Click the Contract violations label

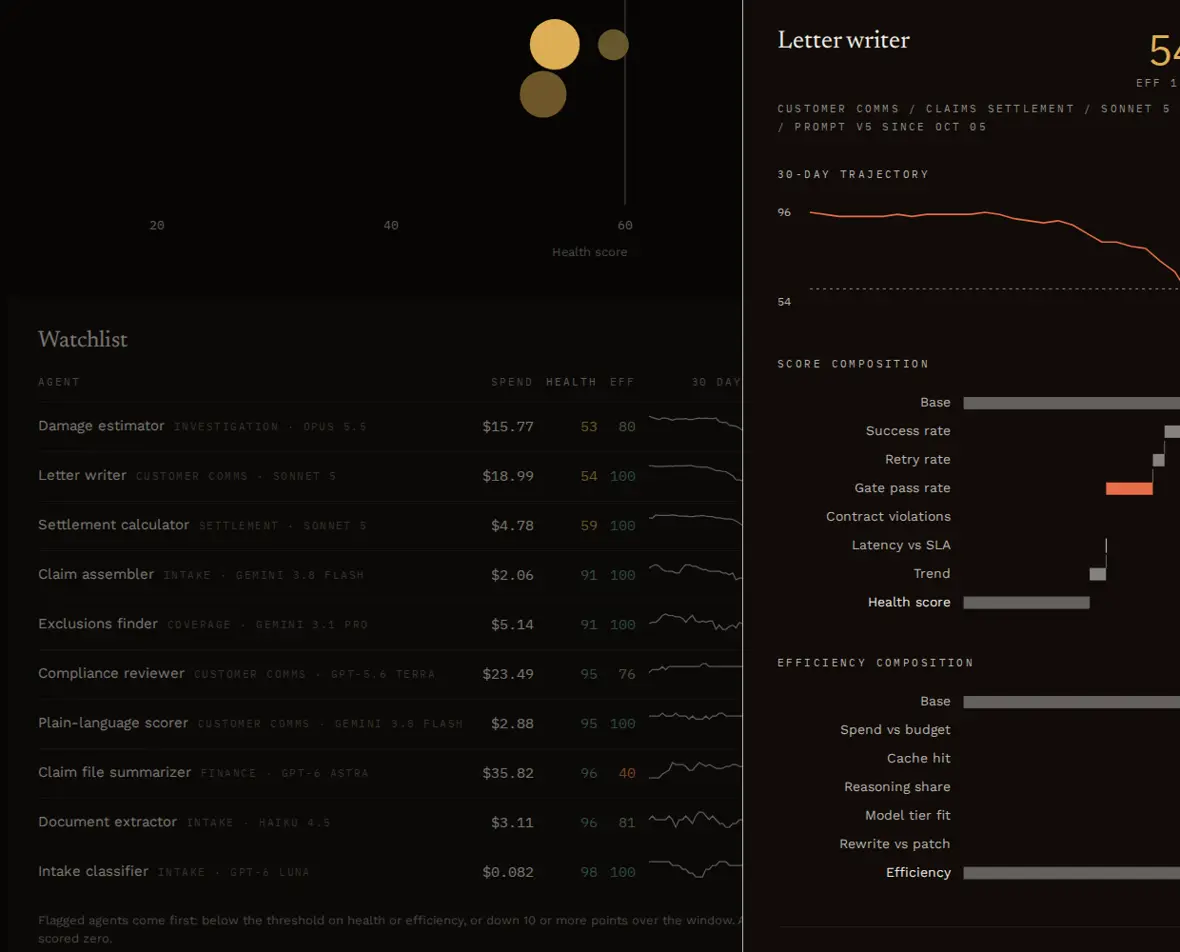(888, 516)
